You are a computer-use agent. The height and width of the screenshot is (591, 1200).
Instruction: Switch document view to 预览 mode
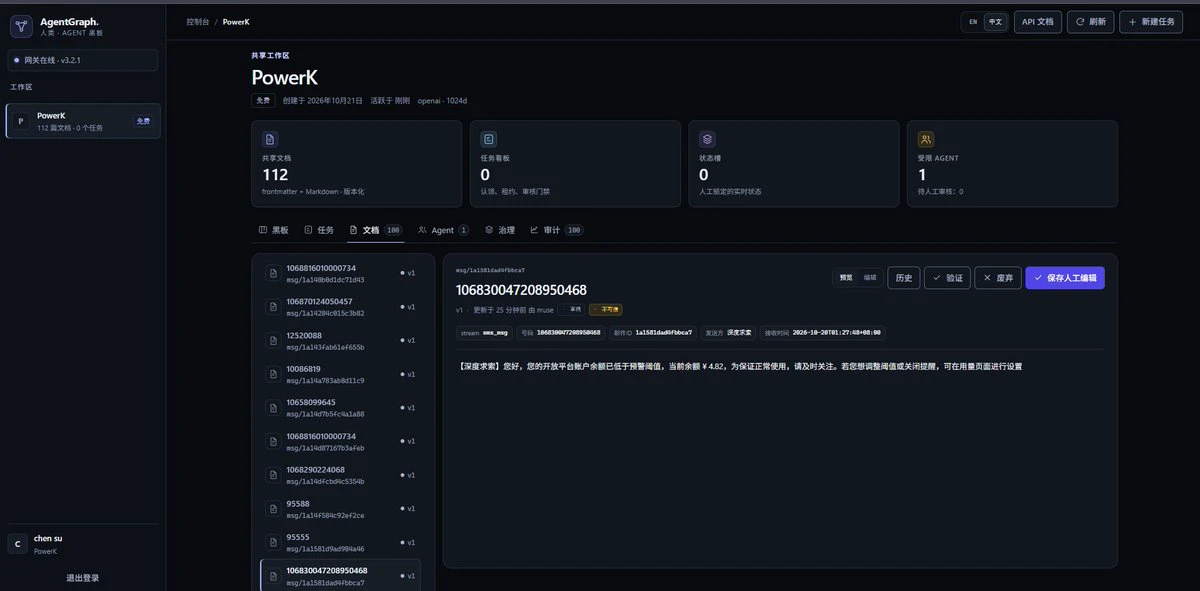coord(846,278)
